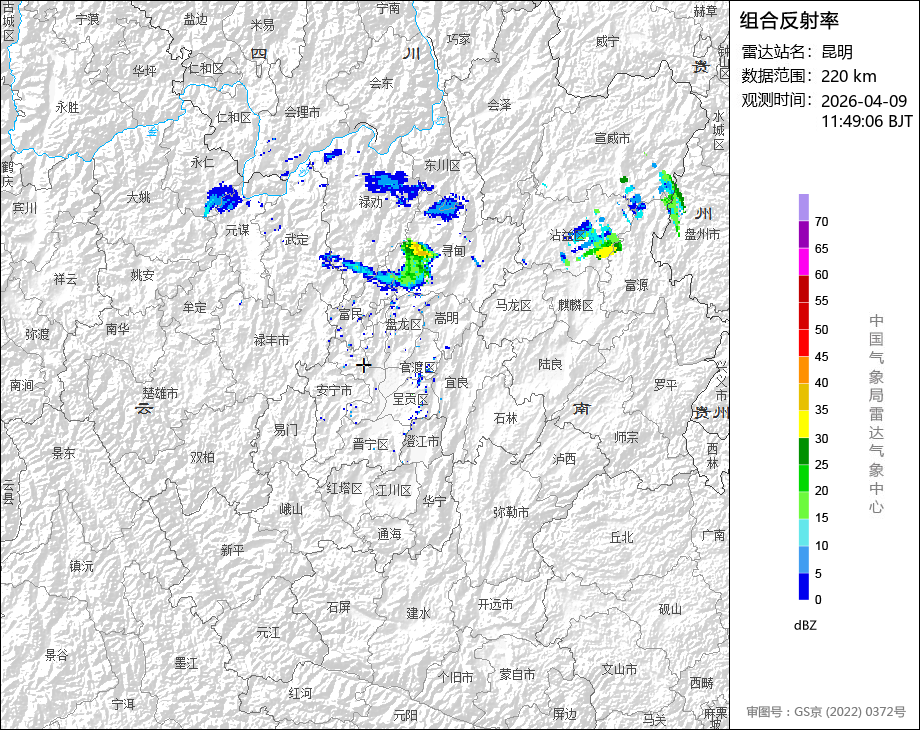Click the 马龙区 label
Viewport: 920px width, 730px height.
[x=513, y=305]
